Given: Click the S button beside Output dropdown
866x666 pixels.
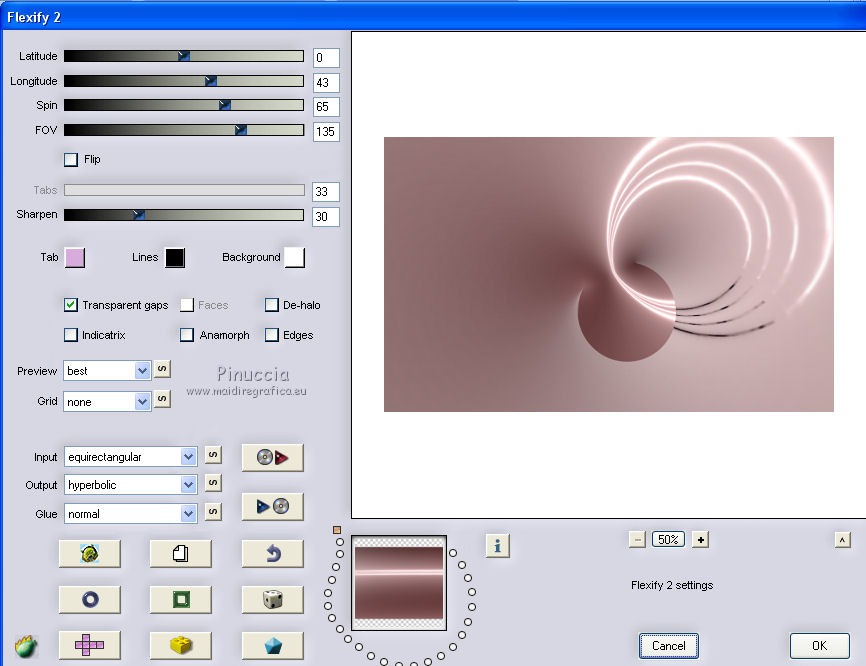Looking at the screenshot, I should click(213, 483).
